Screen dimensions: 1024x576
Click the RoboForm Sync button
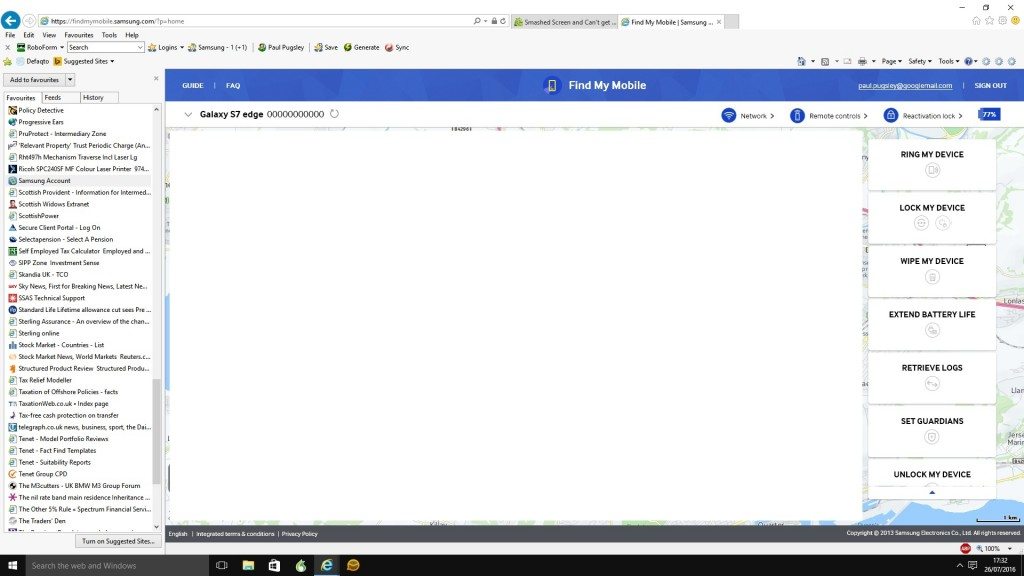pyautogui.click(x=397, y=47)
